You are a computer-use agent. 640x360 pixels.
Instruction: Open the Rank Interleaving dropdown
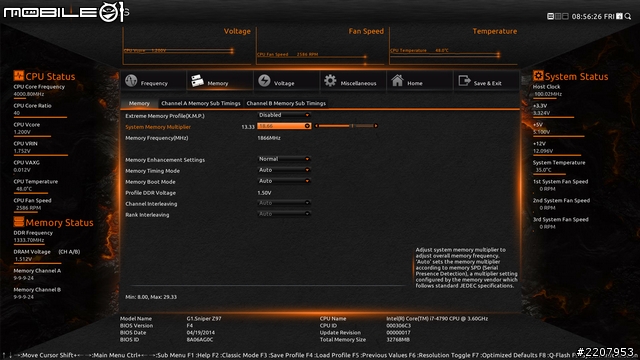pyautogui.click(x=284, y=214)
